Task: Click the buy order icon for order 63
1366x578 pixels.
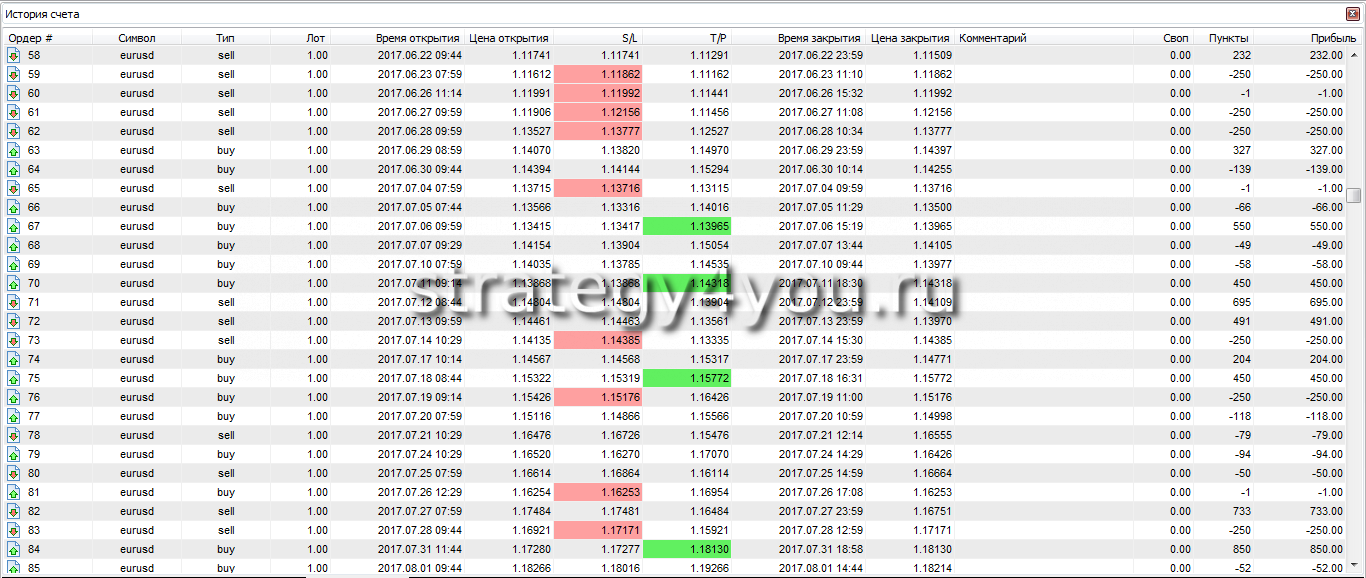Action: pyautogui.click(x=14, y=150)
